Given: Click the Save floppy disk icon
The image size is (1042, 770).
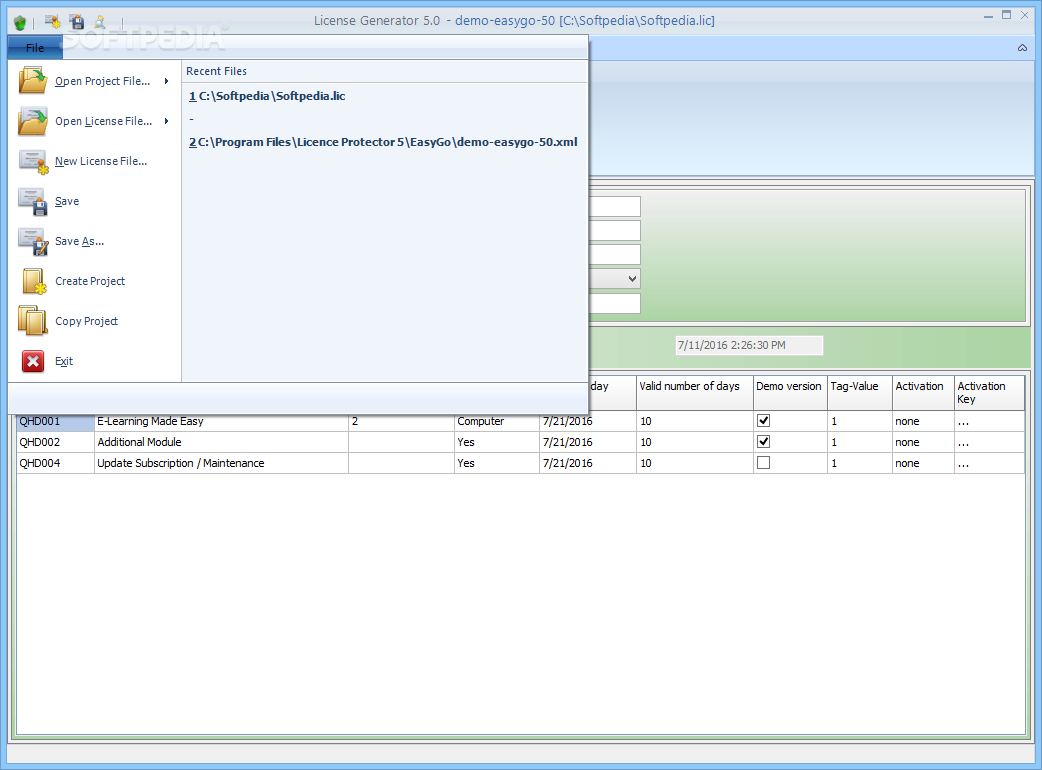Looking at the screenshot, I should pyautogui.click(x=33, y=201).
